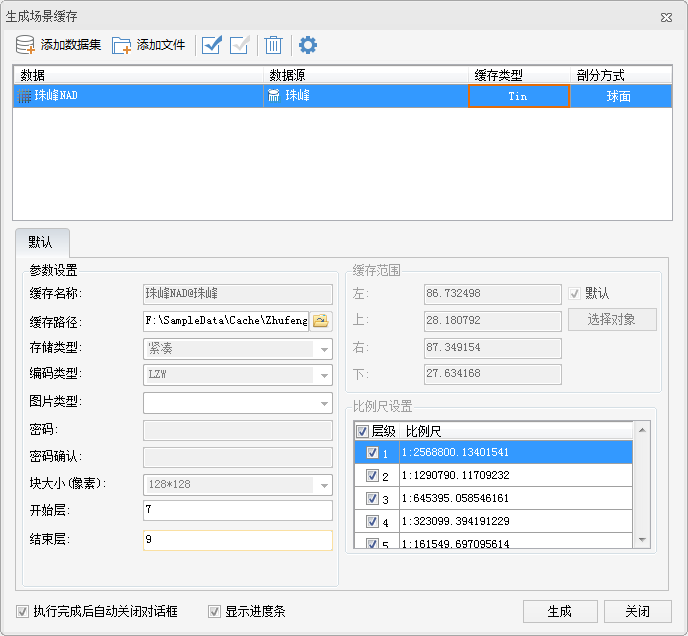The height and width of the screenshot is (636, 688).
Task: Toggle 执行完成后自动关闭对话框 checkbox
Action: point(23,611)
